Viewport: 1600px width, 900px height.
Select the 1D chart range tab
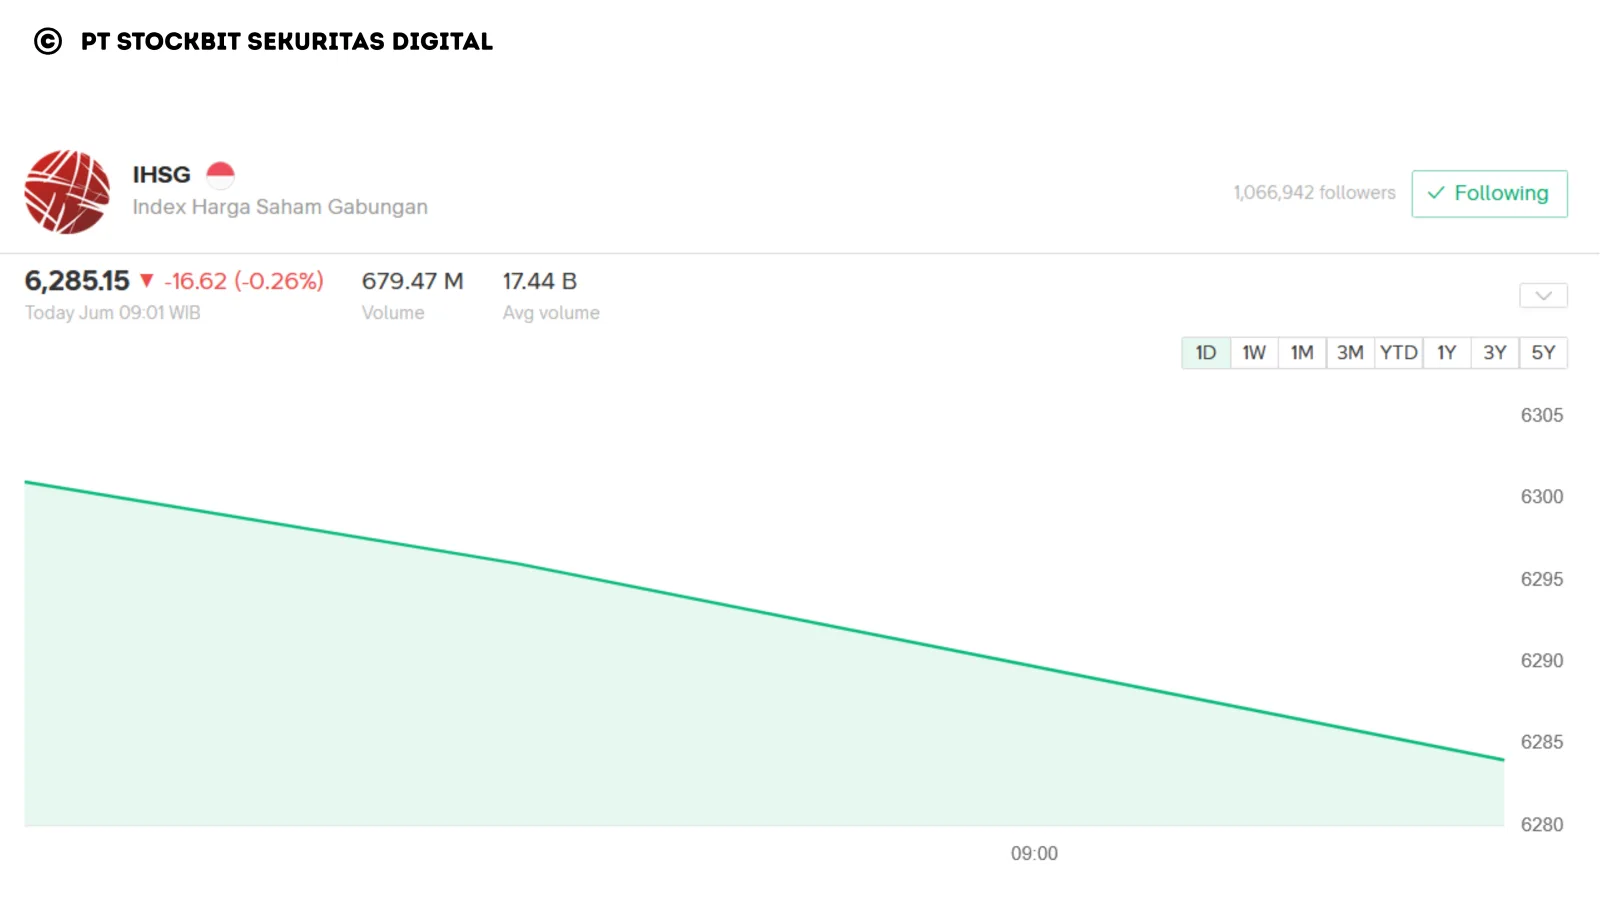1206,353
